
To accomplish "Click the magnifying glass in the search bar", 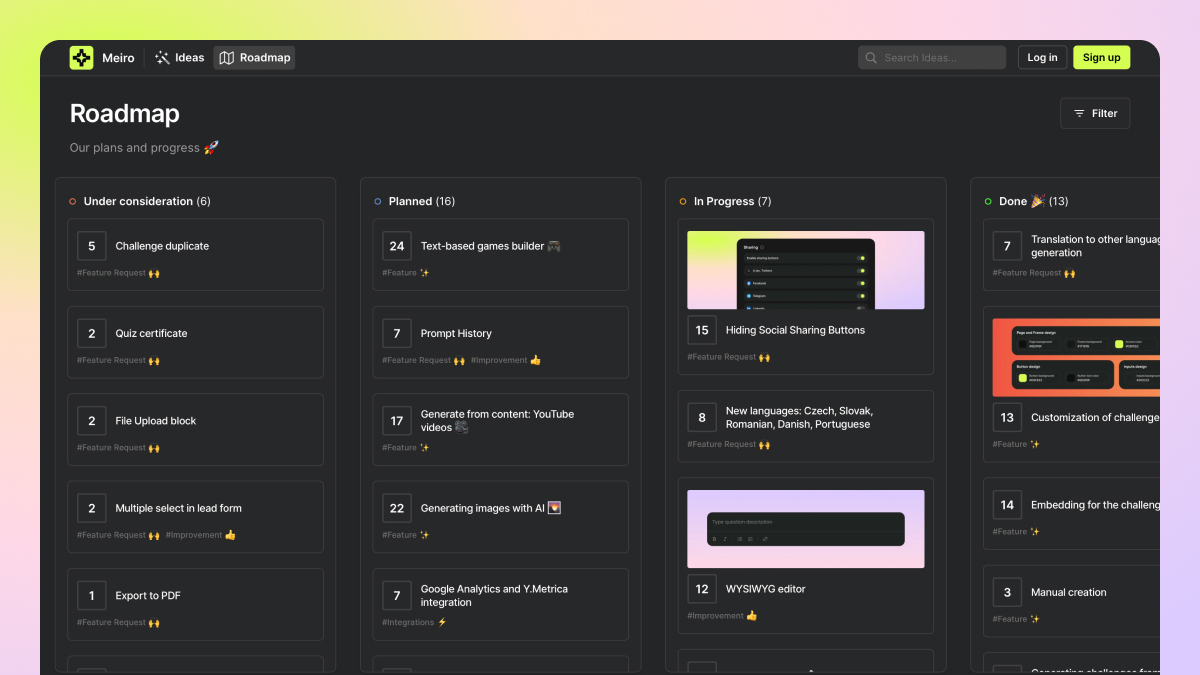I will click(x=870, y=57).
